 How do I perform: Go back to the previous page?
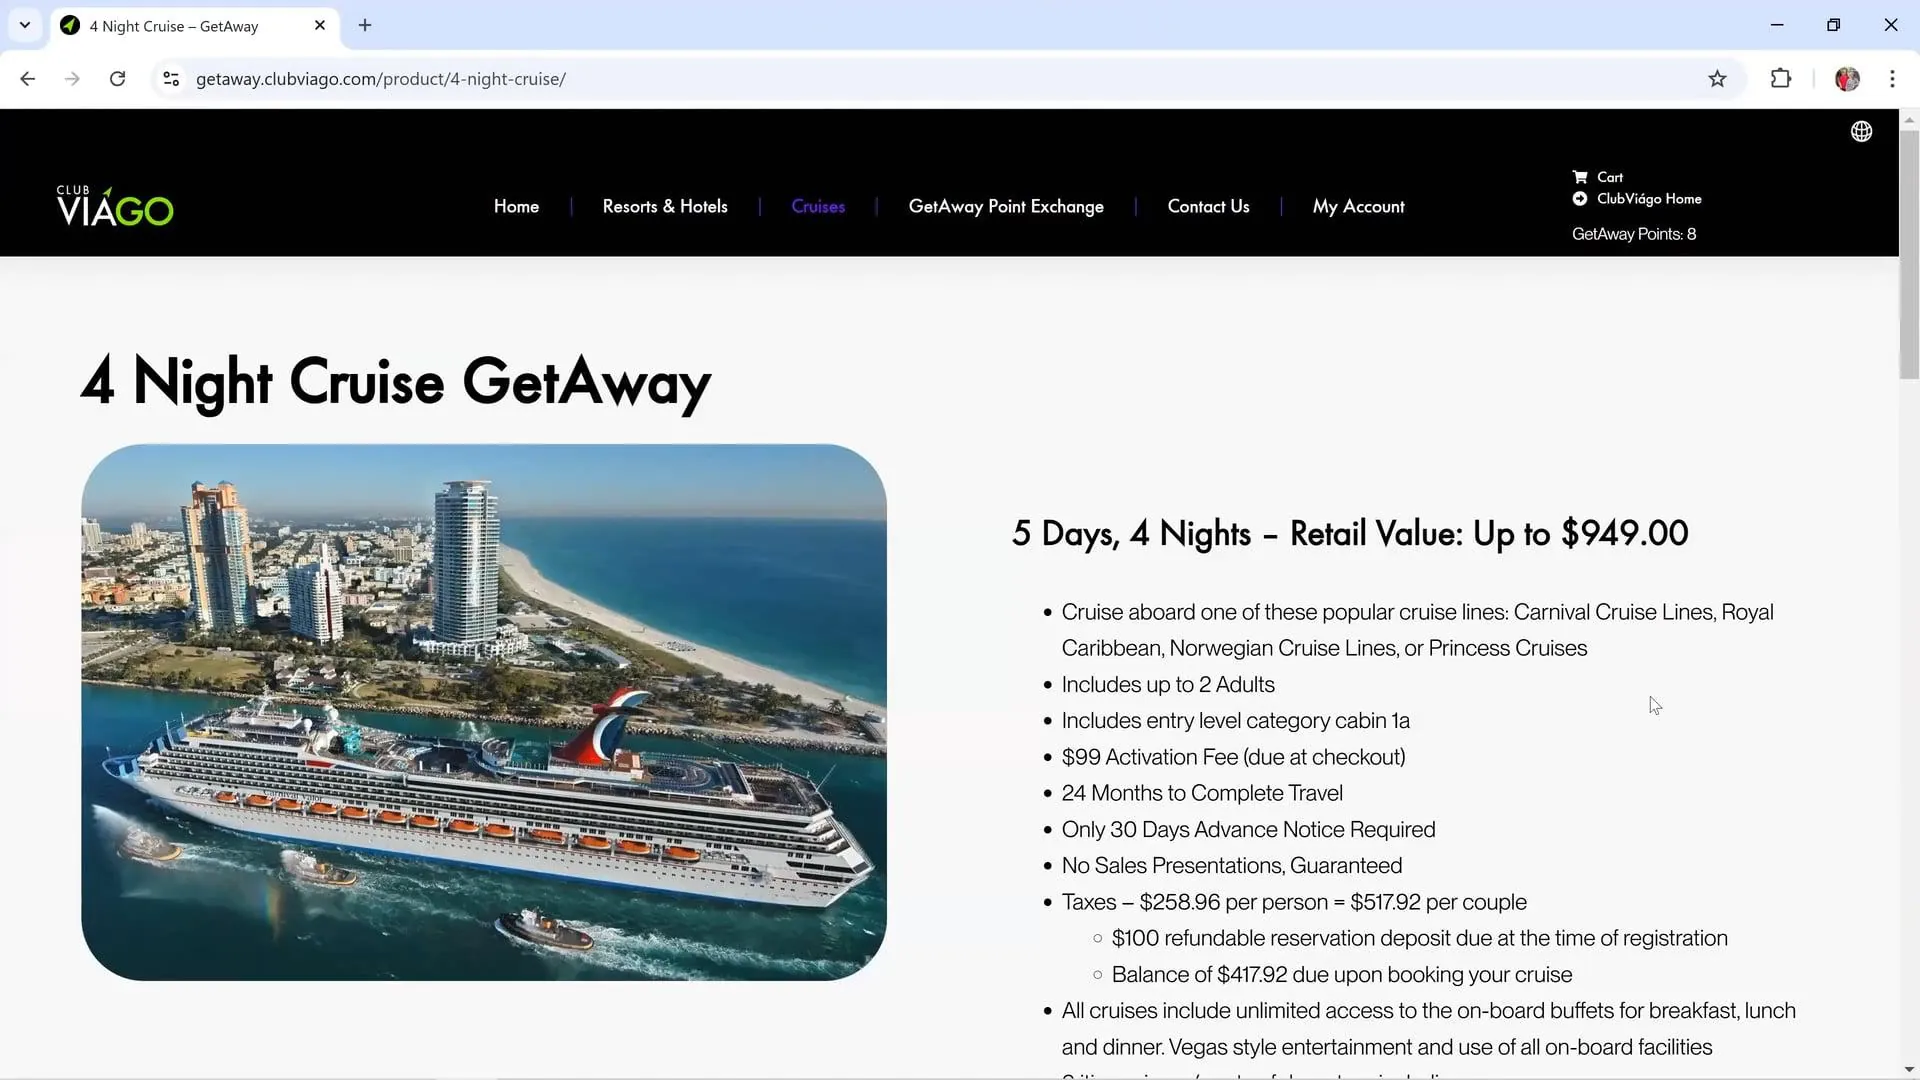click(28, 79)
